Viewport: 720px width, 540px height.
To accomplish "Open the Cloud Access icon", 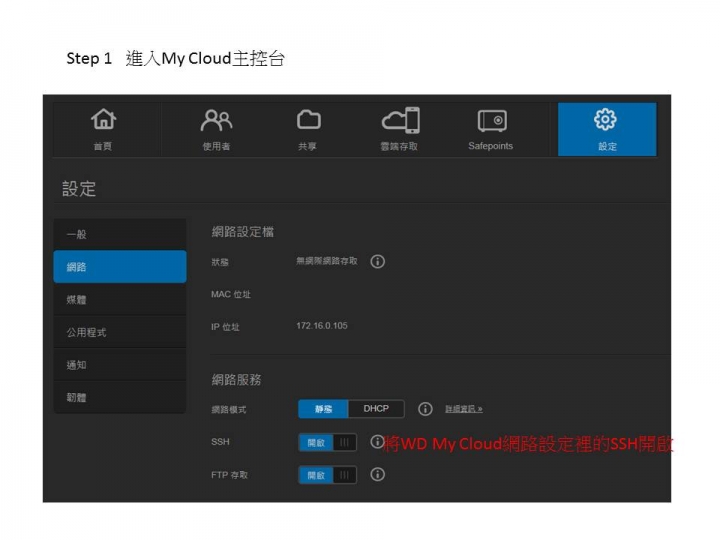I will click(400, 120).
